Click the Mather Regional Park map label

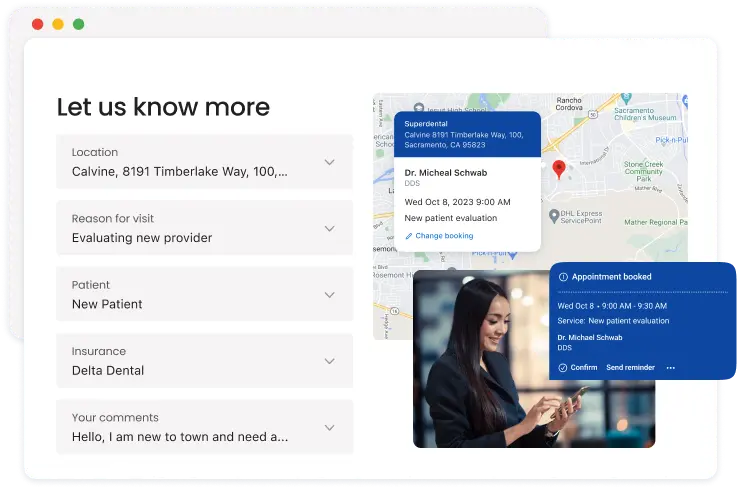[656, 222]
